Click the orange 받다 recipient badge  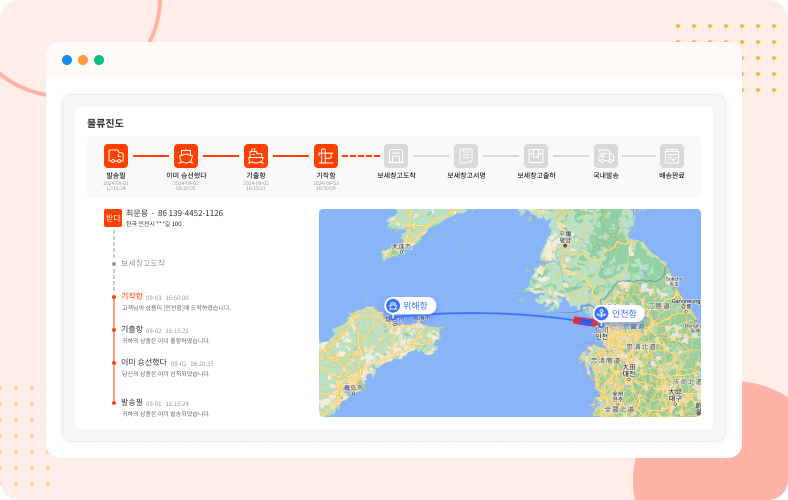point(113,218)
